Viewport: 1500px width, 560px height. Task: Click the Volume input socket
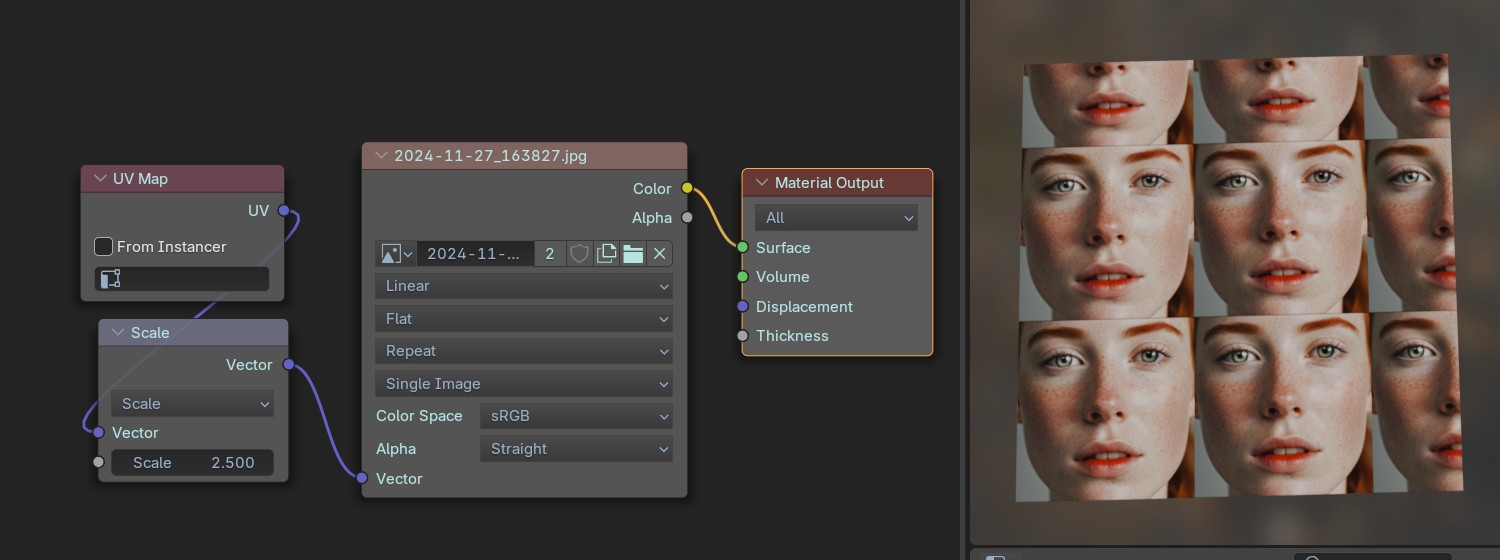pyautogui.click(x=742, y=277)
